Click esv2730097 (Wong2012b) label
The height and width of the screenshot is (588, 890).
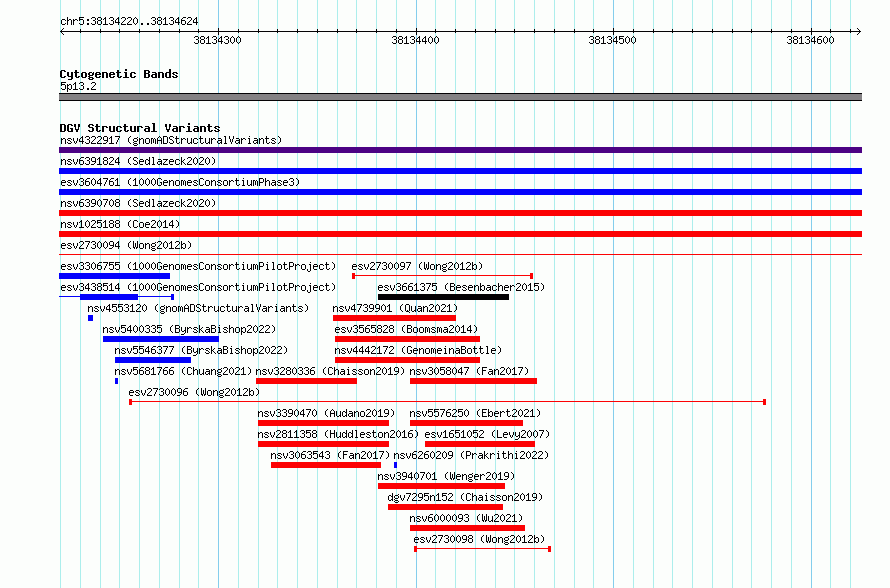point(417,266)
